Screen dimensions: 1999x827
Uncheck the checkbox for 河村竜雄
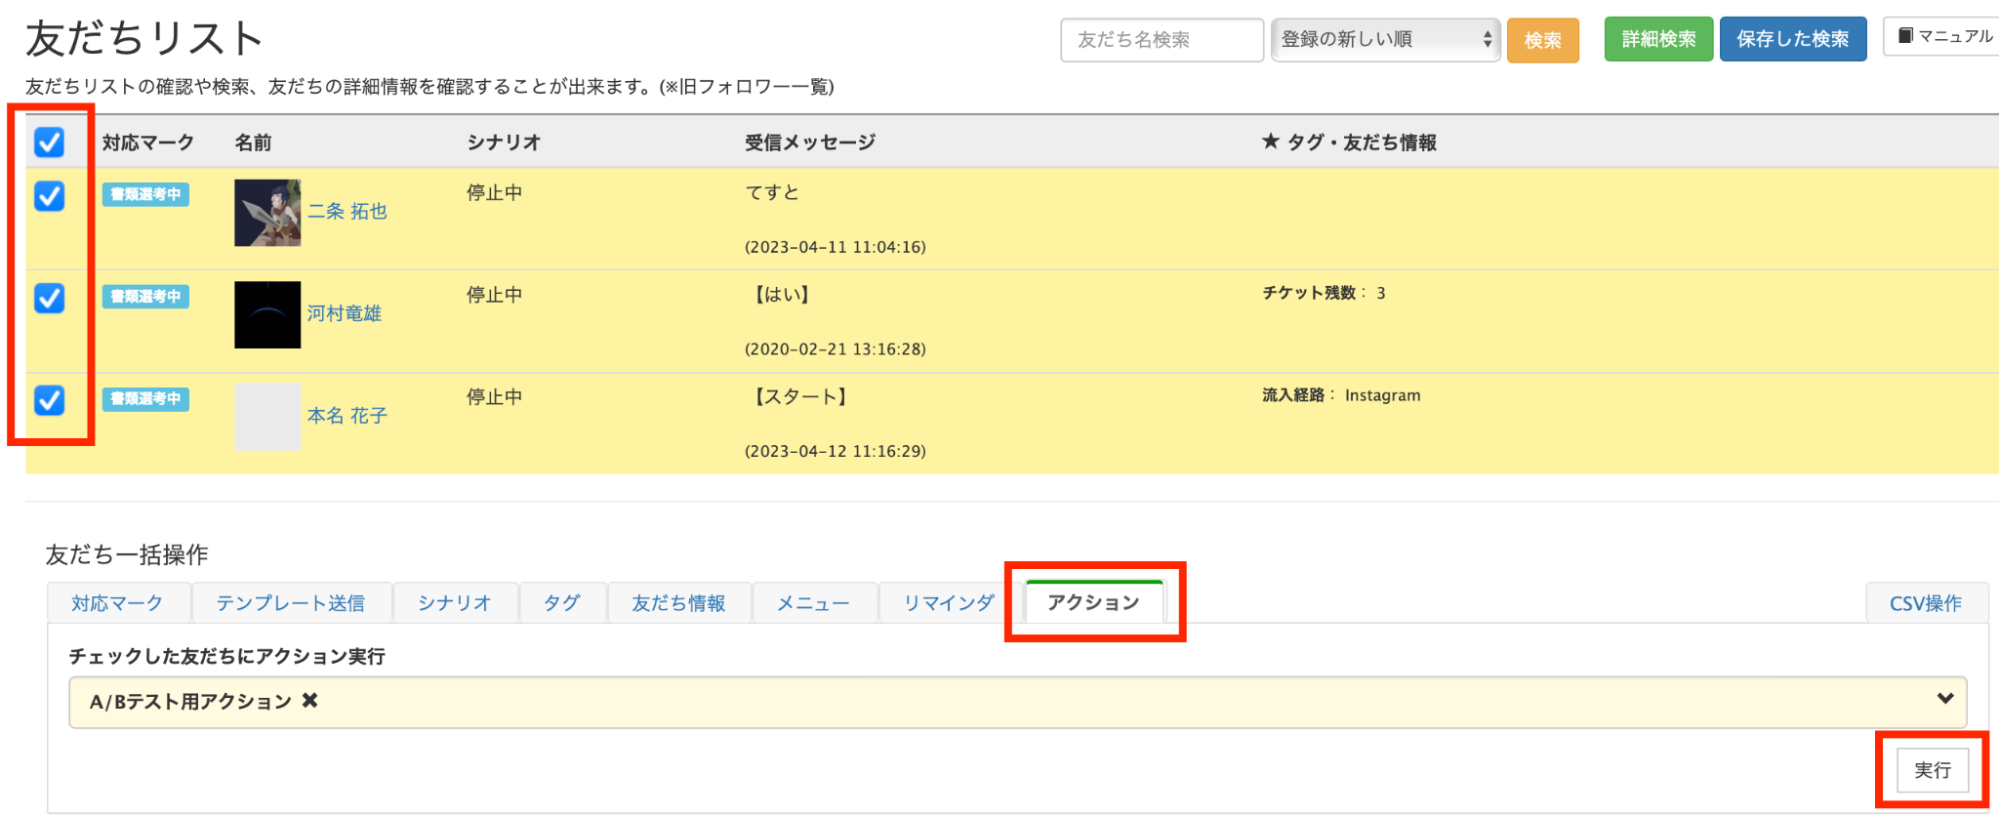(x=49, y=298)
